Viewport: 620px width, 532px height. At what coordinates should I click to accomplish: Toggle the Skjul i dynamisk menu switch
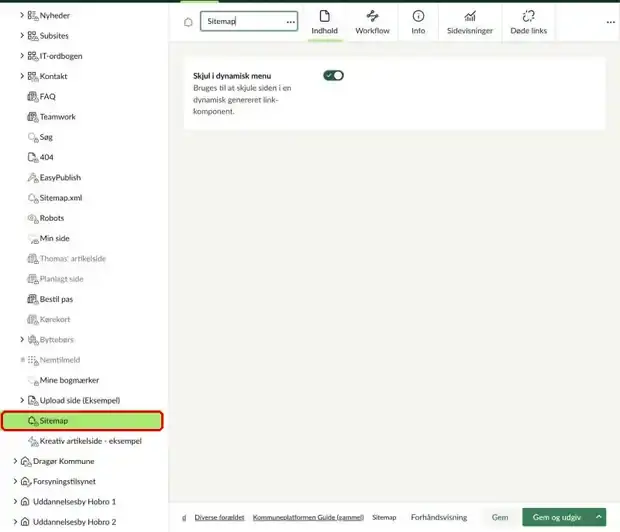[333, 75]
